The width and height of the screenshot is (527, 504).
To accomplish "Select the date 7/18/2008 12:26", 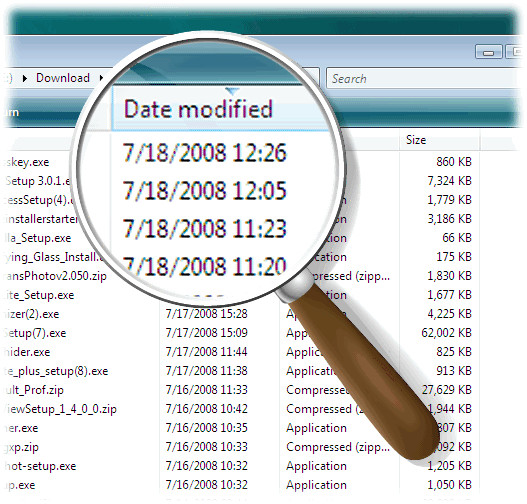I will click(x=204, y=153).
